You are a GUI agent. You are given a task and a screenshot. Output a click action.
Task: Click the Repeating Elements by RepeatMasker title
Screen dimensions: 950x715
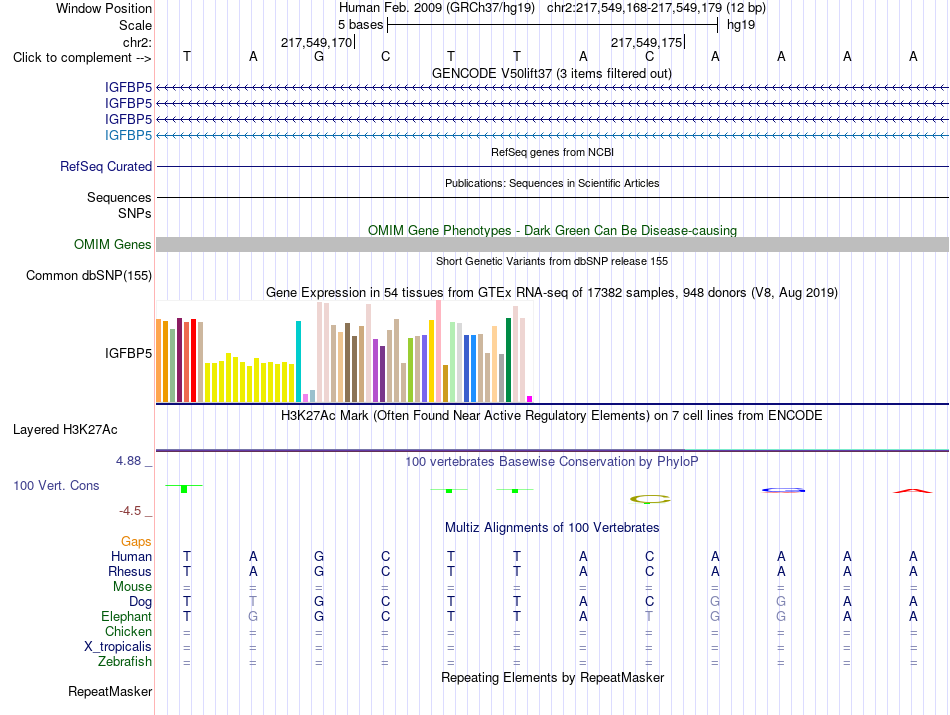pyautogui.click(x=552, y=677)
